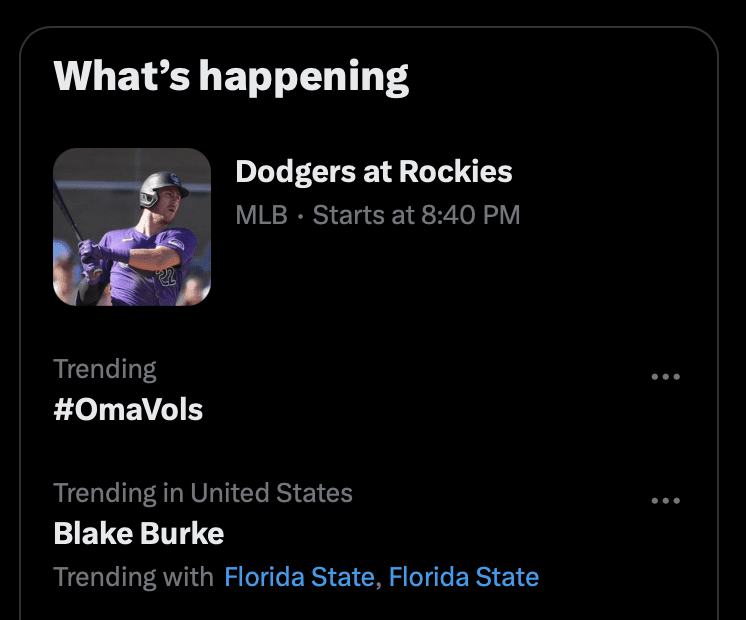Image resolution: width=746 pixels, height=620 pixels.
Task: Open the second Florida State link
Action: 463,577
